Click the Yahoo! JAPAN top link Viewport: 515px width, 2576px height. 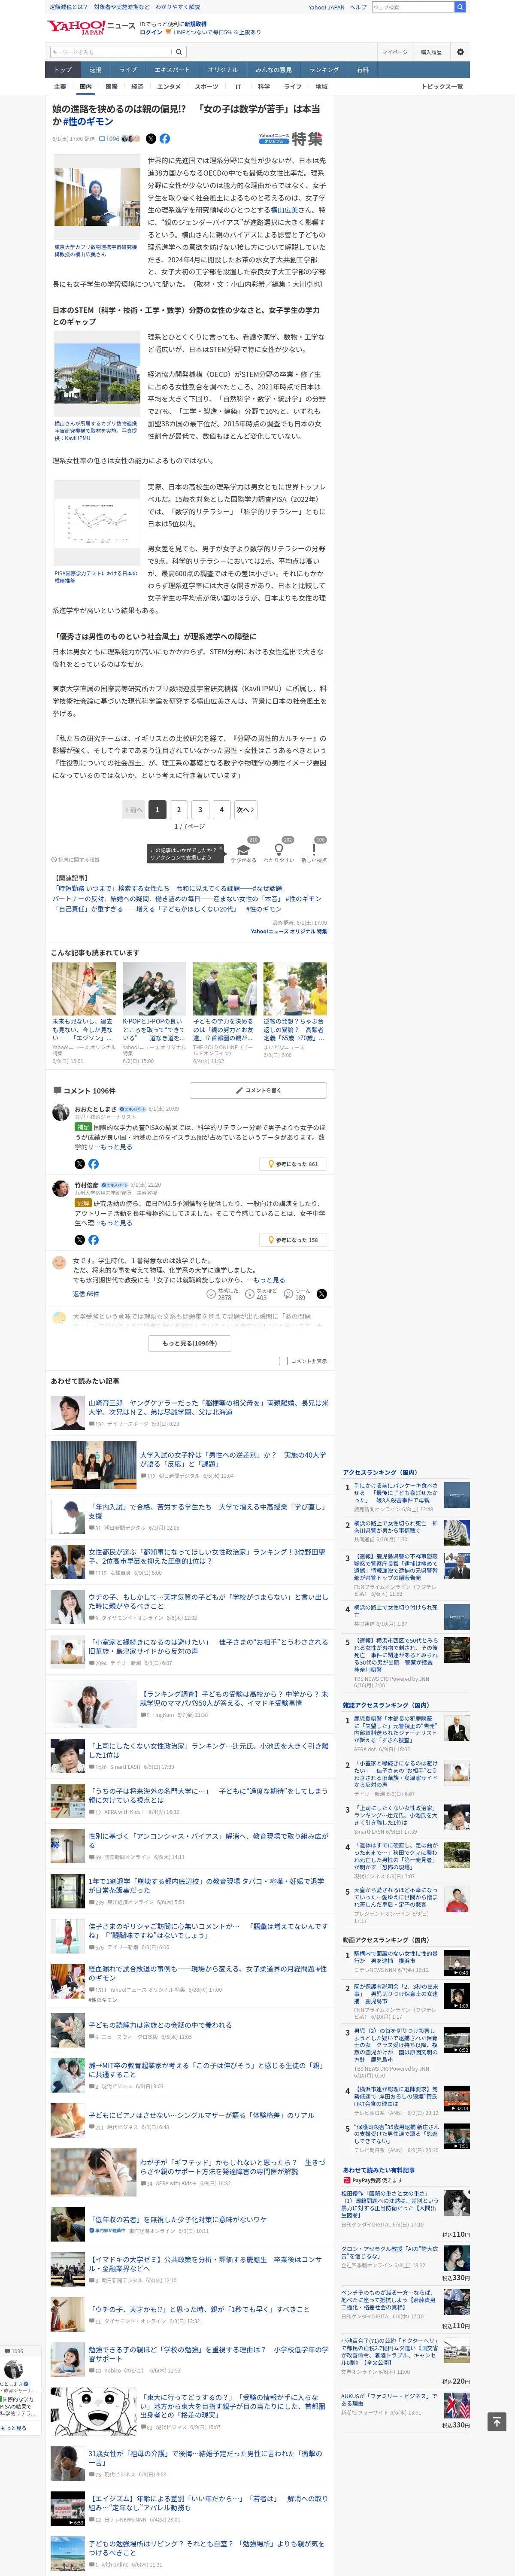pos(326,7)
